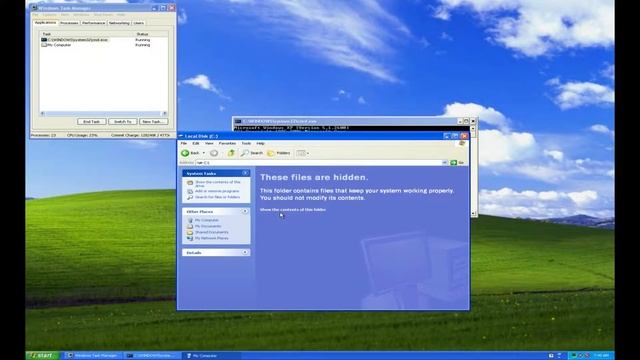Viewport: 640px width, 360px height.
Task: Open the Back history dropdown arrow
Action: point(204,153)
